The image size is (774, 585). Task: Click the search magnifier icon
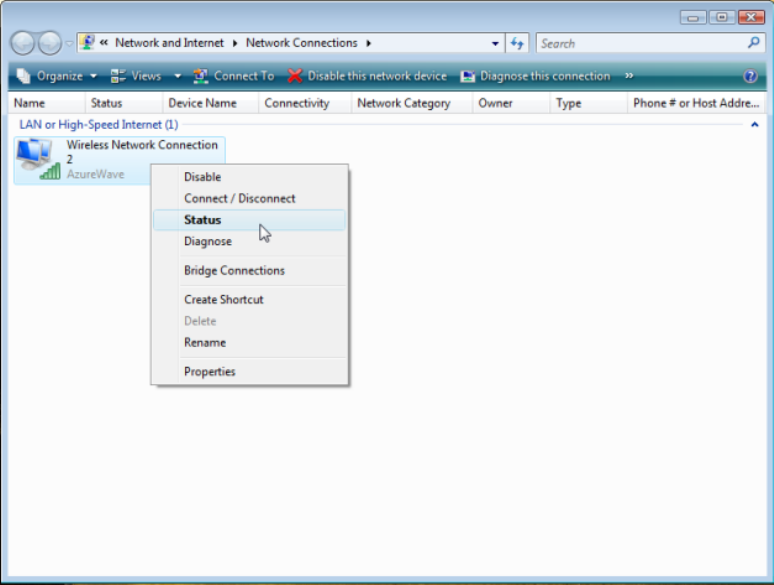[754, 43]
